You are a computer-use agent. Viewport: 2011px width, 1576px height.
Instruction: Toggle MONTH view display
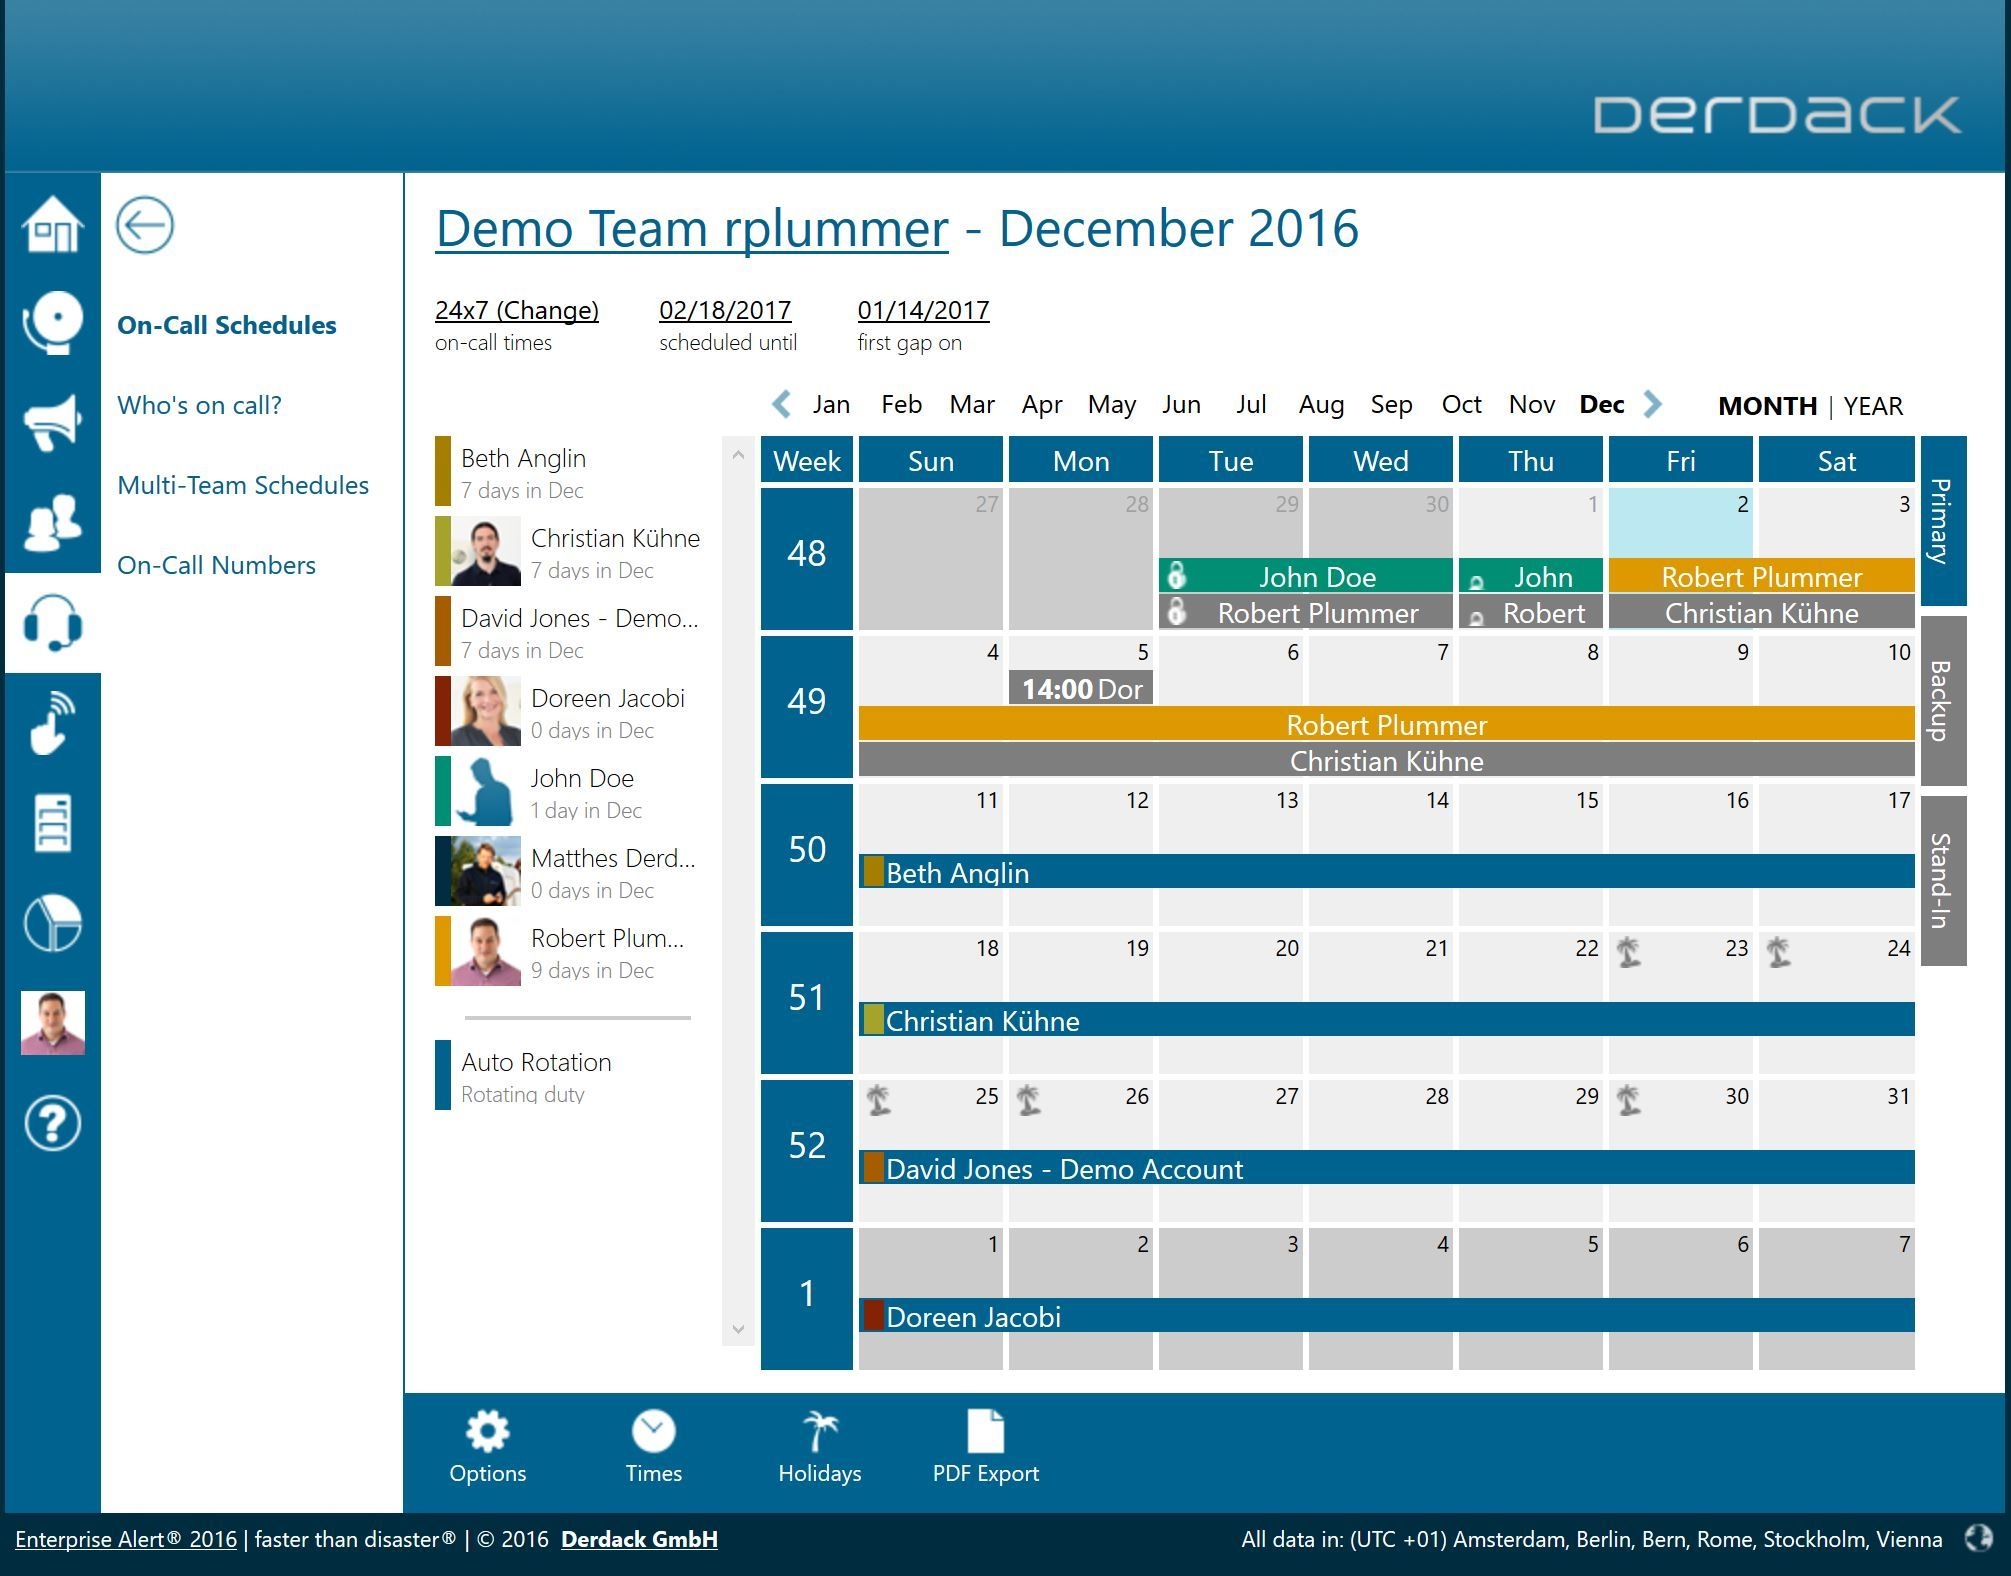[1769, 403]
